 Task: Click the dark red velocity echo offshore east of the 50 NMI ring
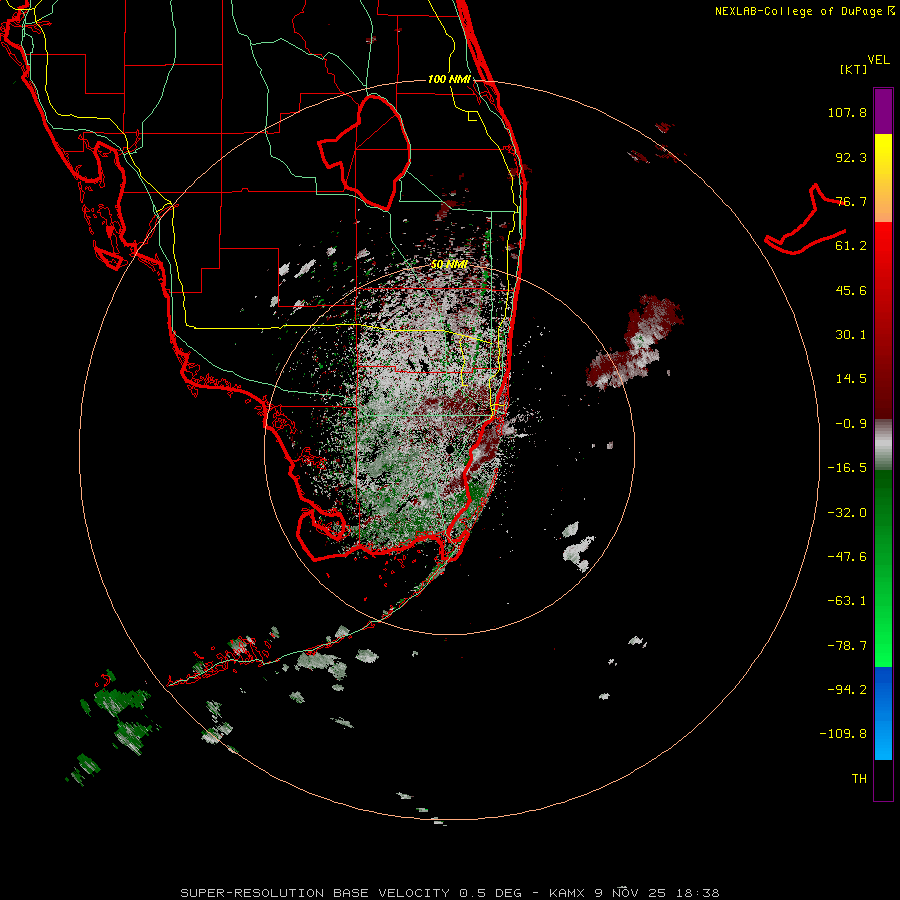pyautogui.click(x=634, y=342)
